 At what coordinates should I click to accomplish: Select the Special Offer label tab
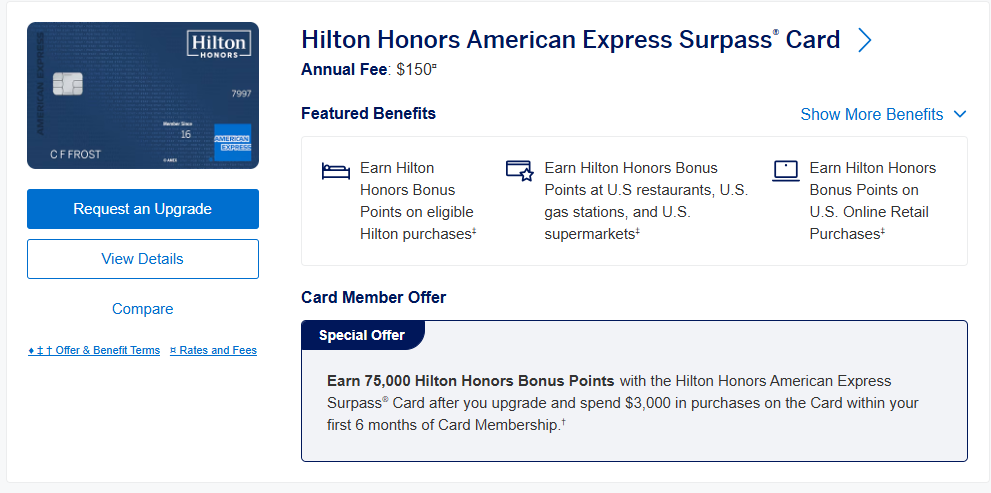[362, 336]
